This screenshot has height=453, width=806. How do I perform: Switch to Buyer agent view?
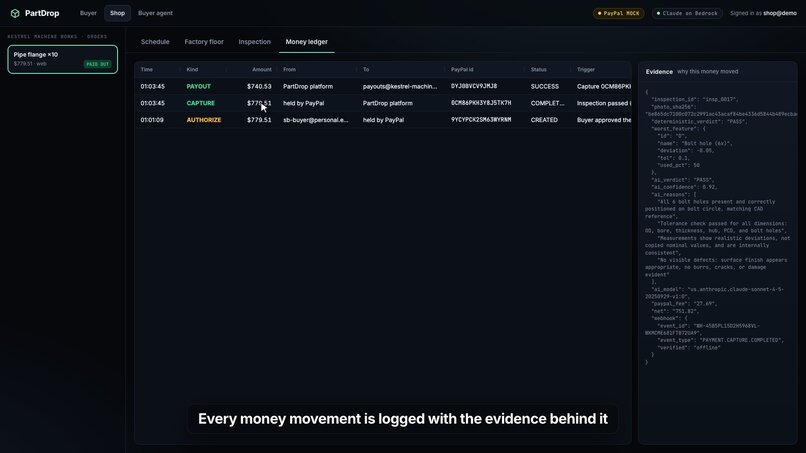pyautogui.click(x=155, y=13)
